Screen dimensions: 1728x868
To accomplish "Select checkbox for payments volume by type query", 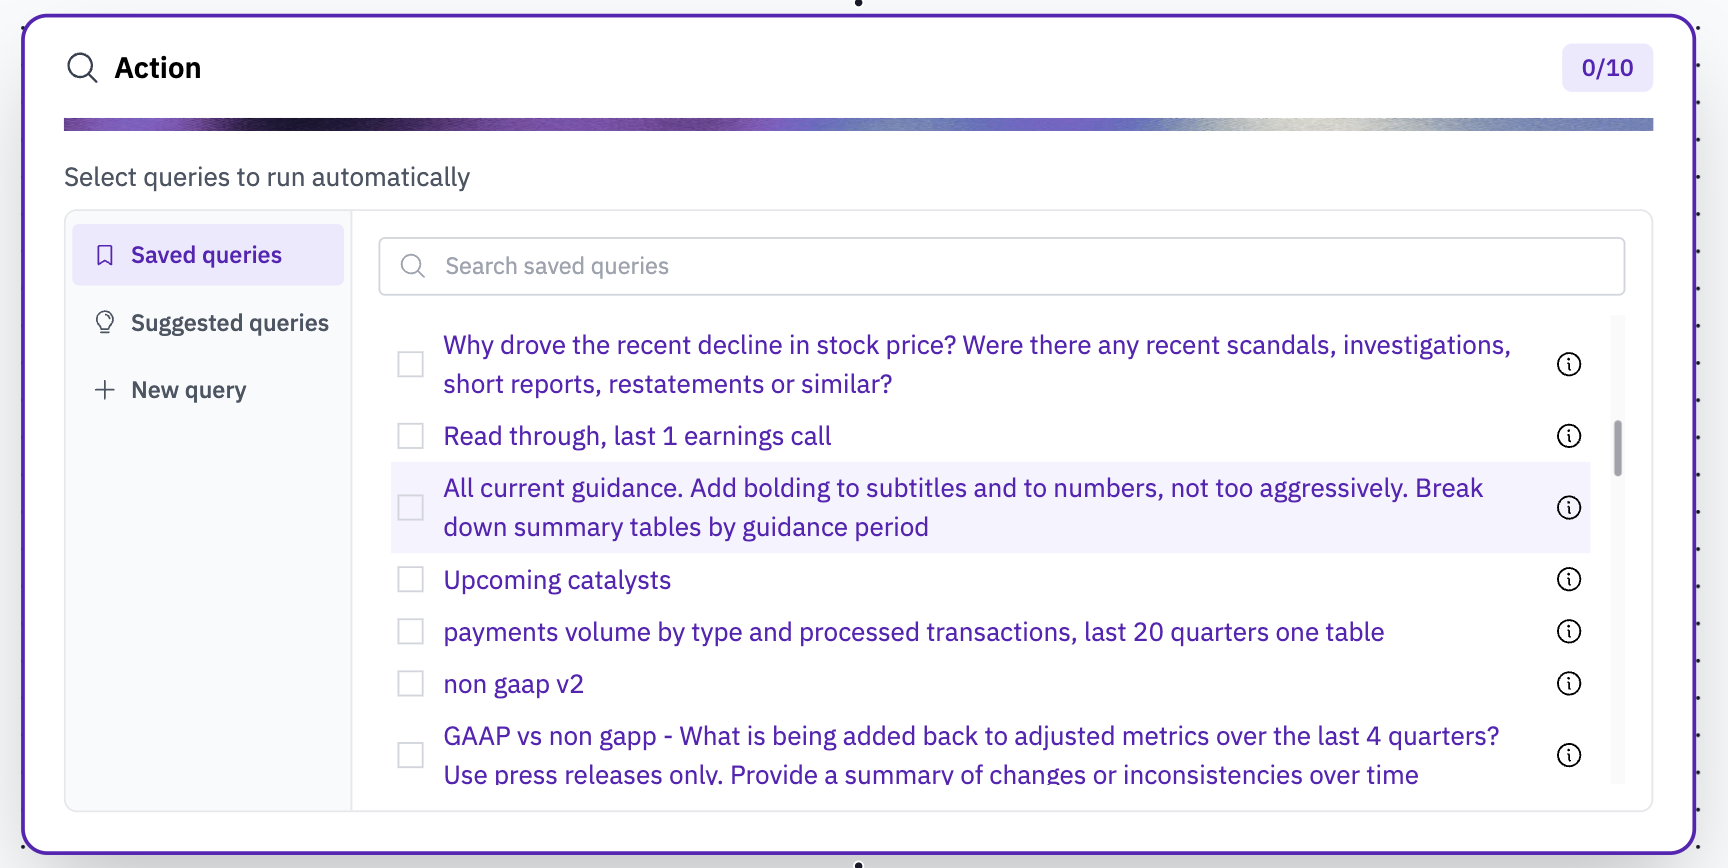I will pyautogui.click(x=411, y=632).
